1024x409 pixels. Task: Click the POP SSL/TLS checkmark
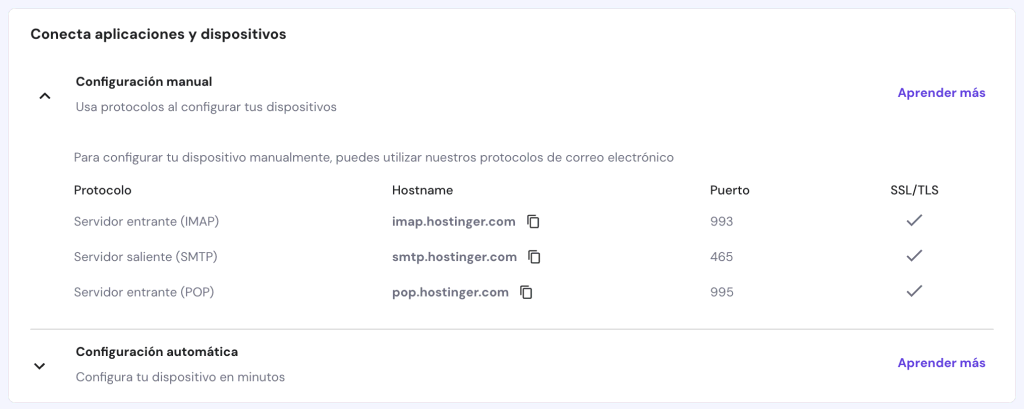[x=913, y=291]
